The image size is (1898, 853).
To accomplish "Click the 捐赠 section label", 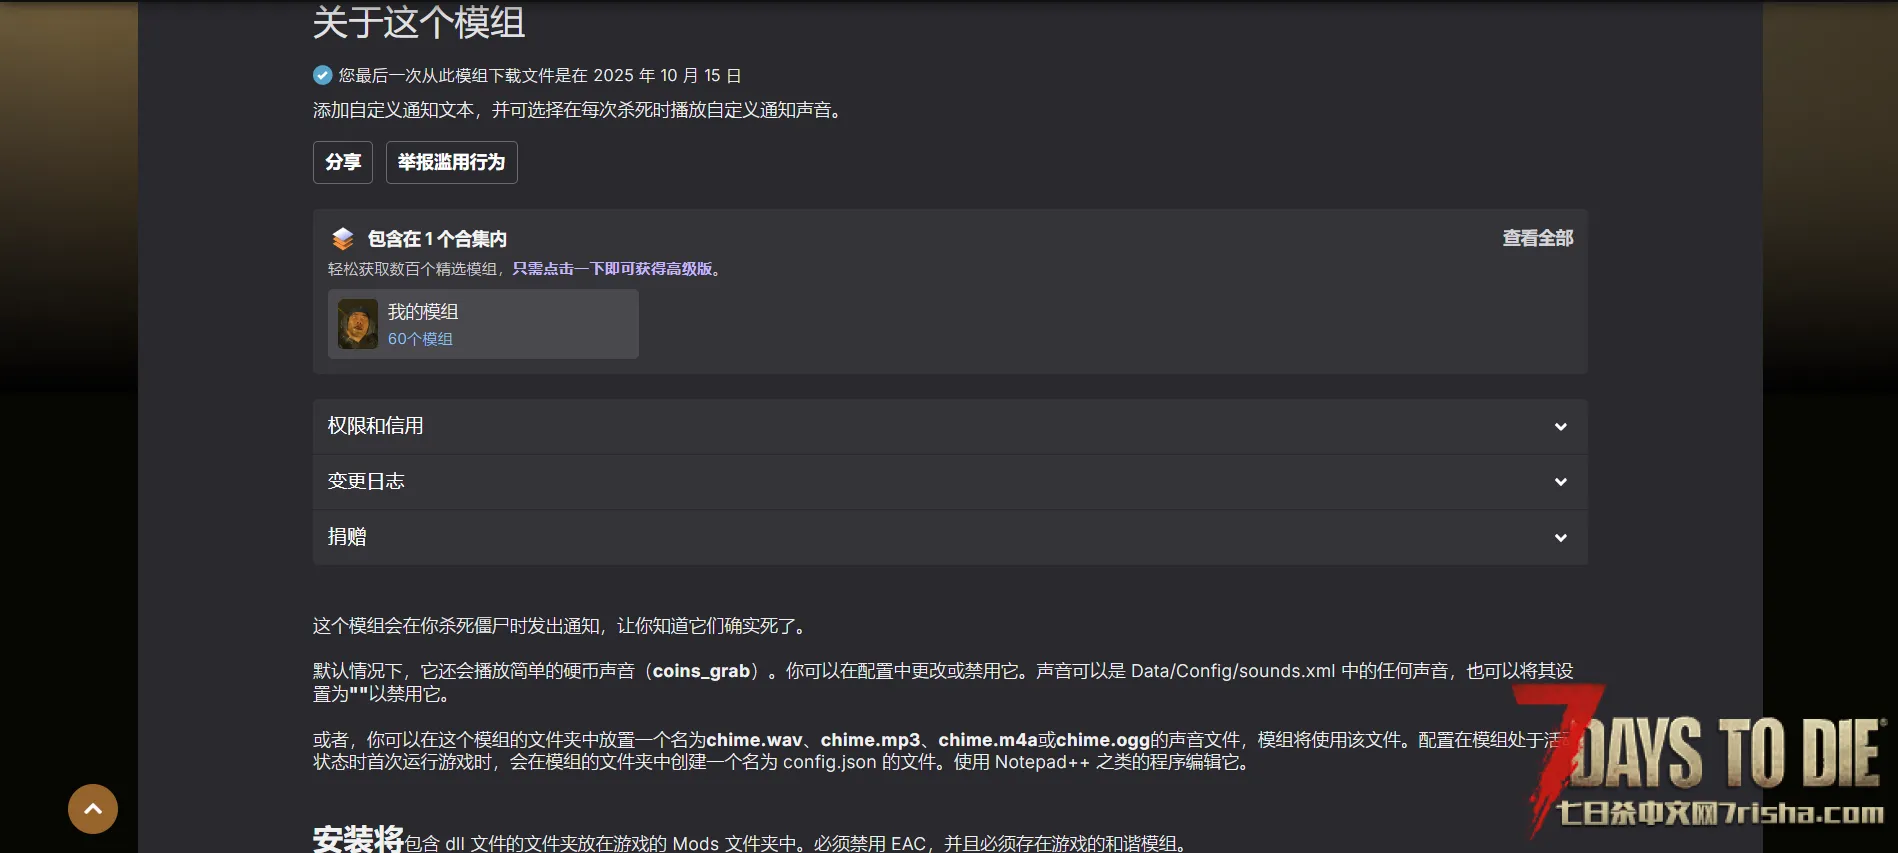I will [x=347, y=537].
